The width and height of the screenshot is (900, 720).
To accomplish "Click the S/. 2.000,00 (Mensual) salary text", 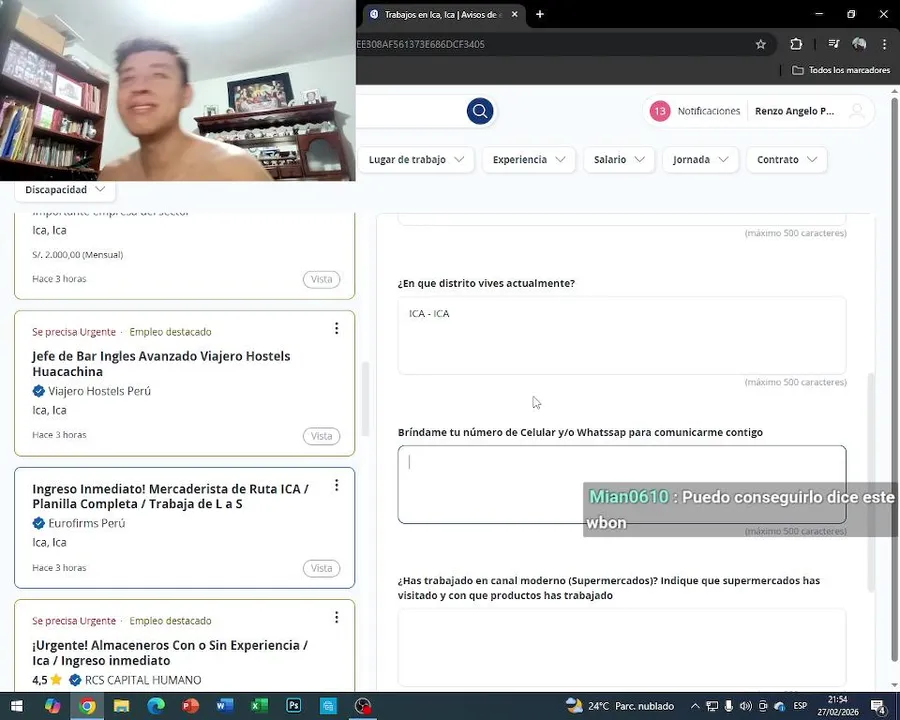I will tap(77, 254).
